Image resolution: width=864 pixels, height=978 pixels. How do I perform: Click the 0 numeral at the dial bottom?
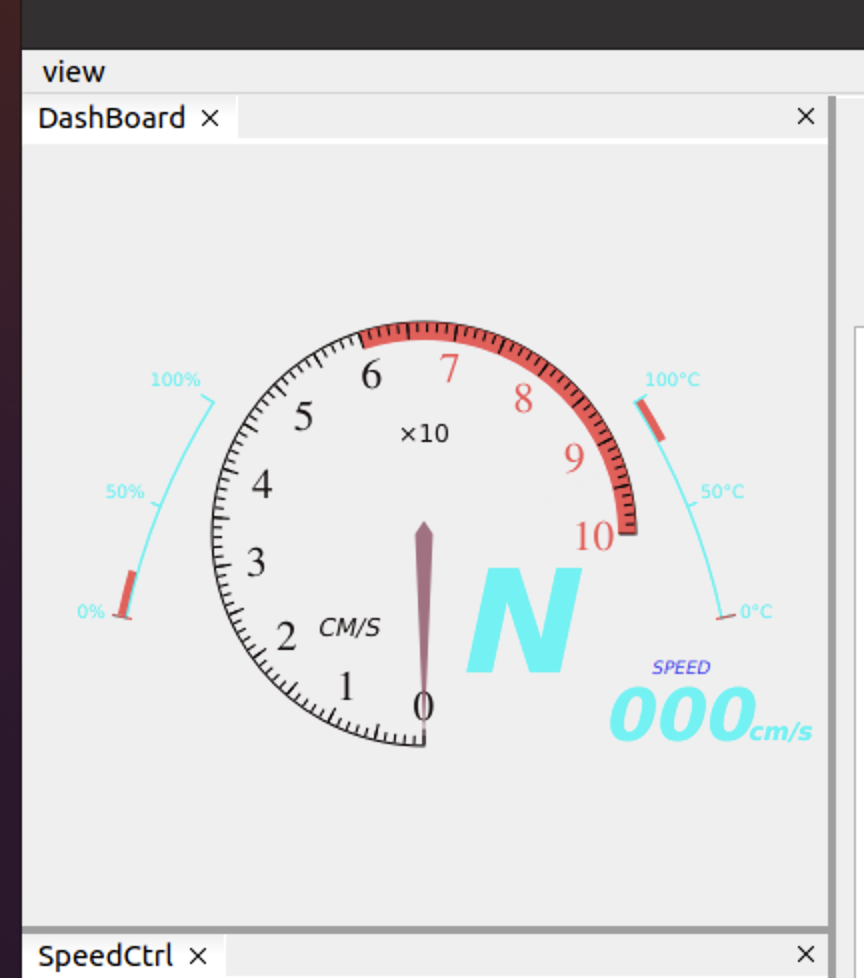tap(423, 705)
